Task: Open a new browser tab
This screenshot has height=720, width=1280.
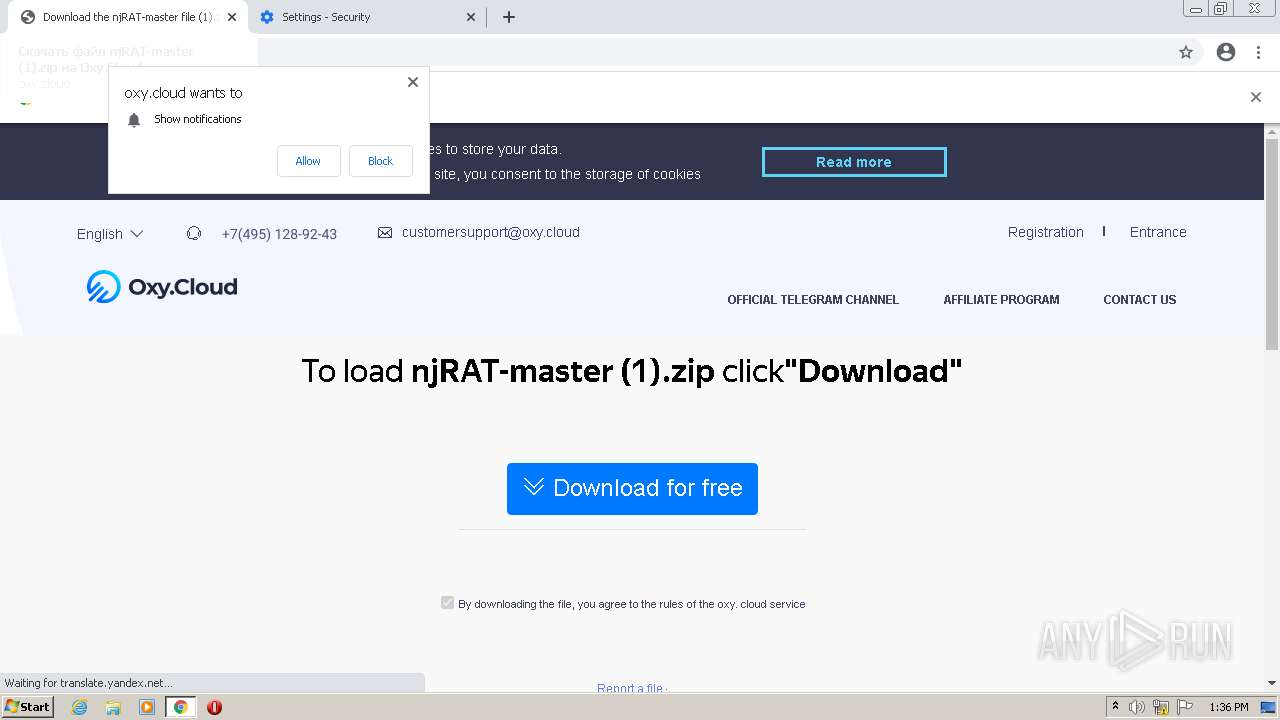Action: coord(508,17)
